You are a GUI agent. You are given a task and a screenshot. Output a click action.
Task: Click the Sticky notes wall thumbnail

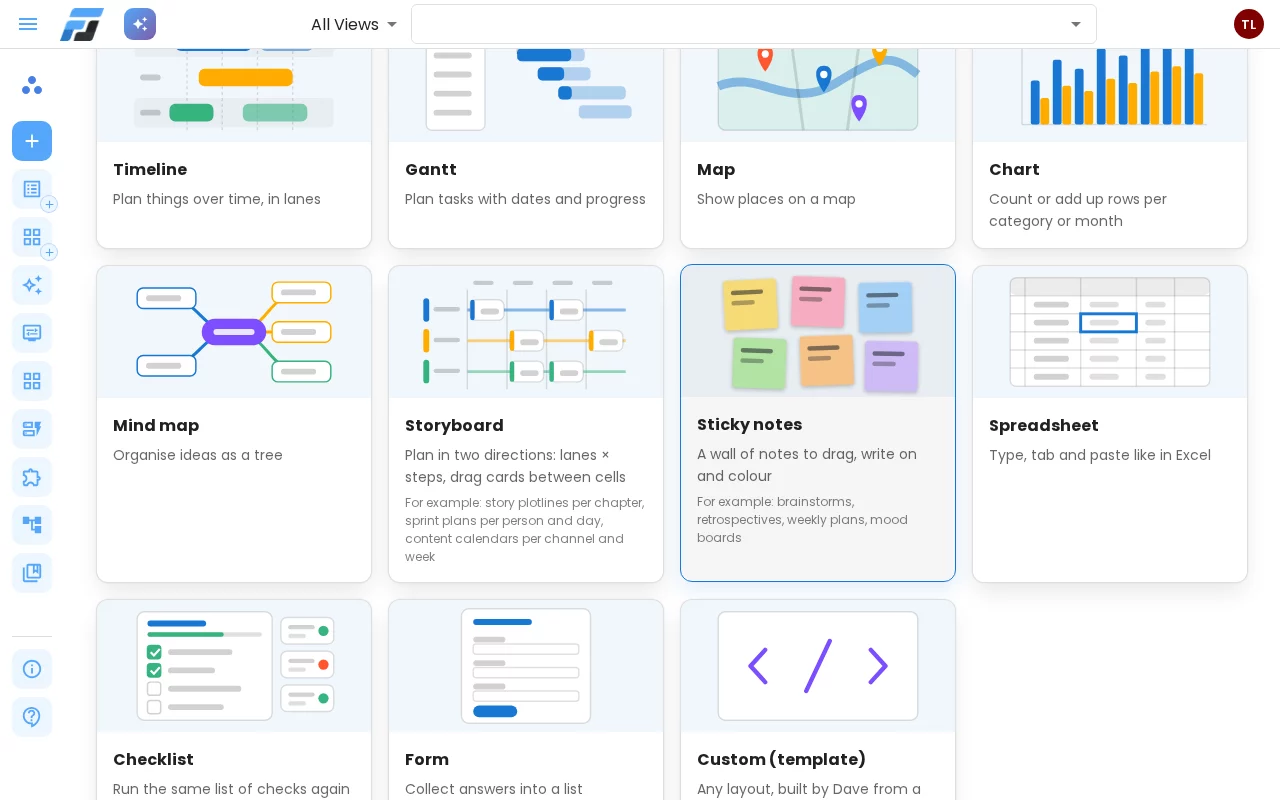[818, 331]
